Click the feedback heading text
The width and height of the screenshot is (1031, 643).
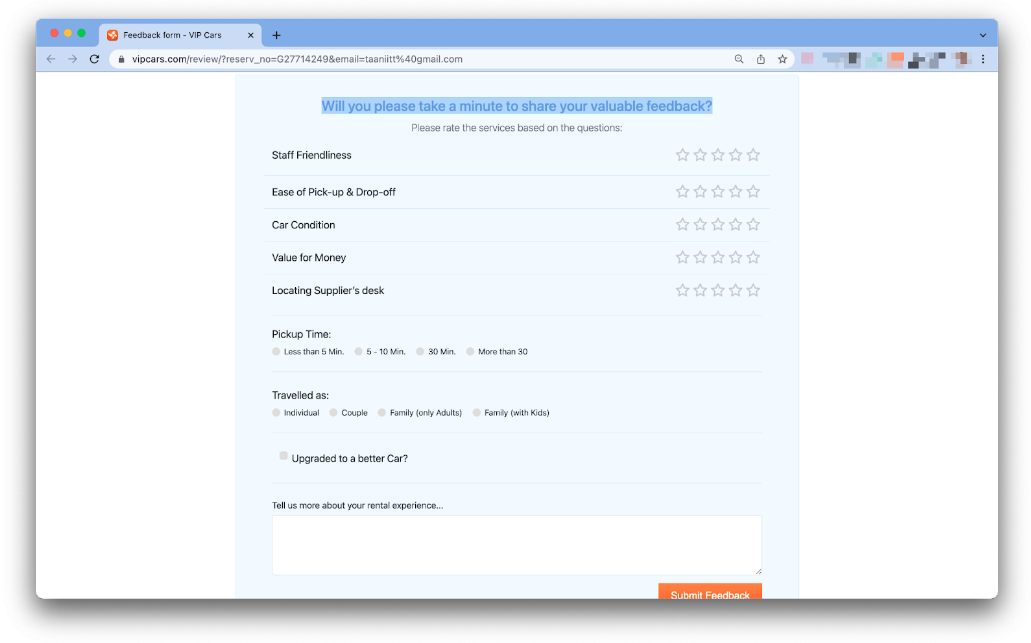click(517, 106)
